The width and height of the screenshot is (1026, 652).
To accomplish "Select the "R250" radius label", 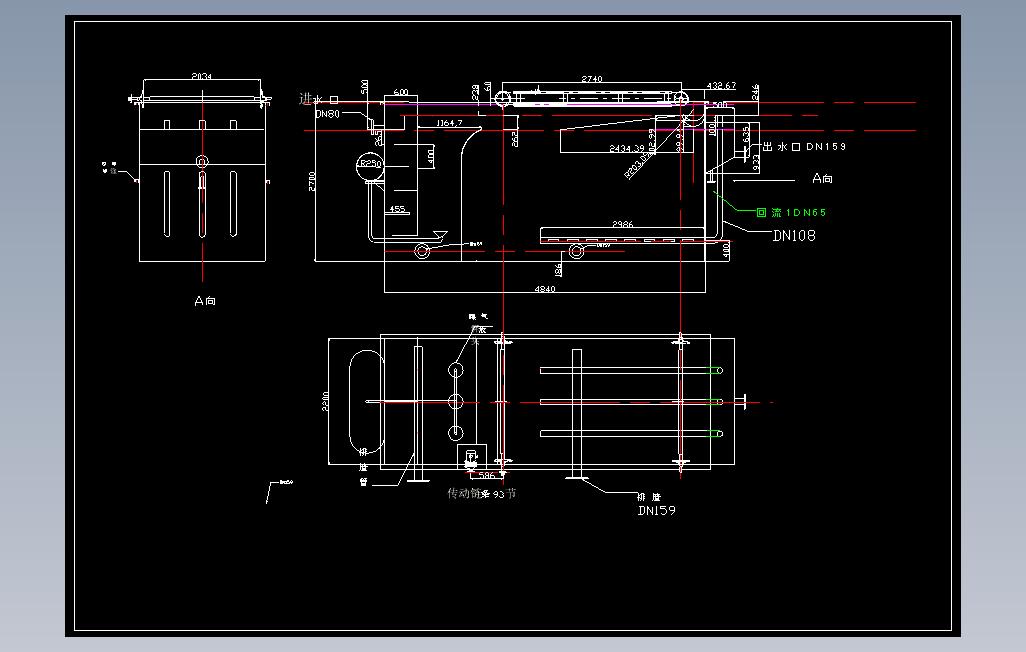I will [370, 164].
